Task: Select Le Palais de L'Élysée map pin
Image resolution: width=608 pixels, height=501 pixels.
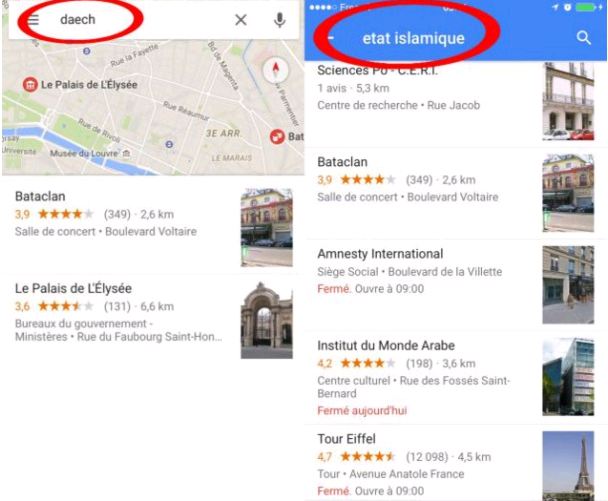Action: point(30,84)
